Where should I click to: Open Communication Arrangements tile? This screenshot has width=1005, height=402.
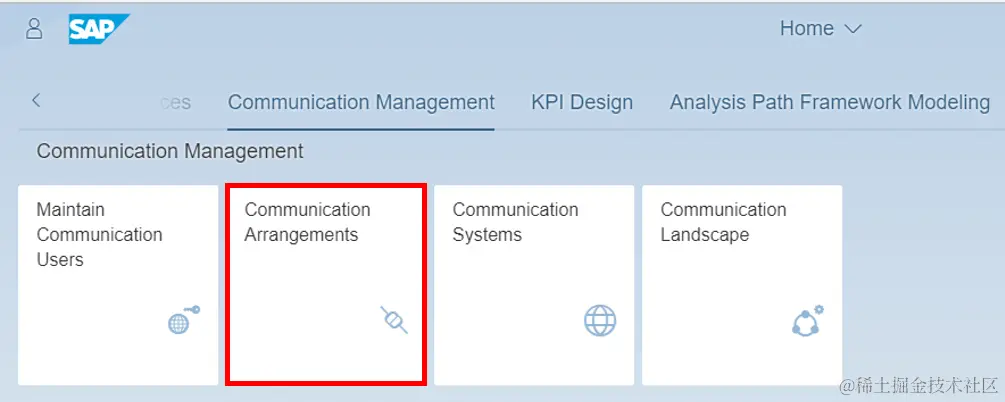(326, 285)
